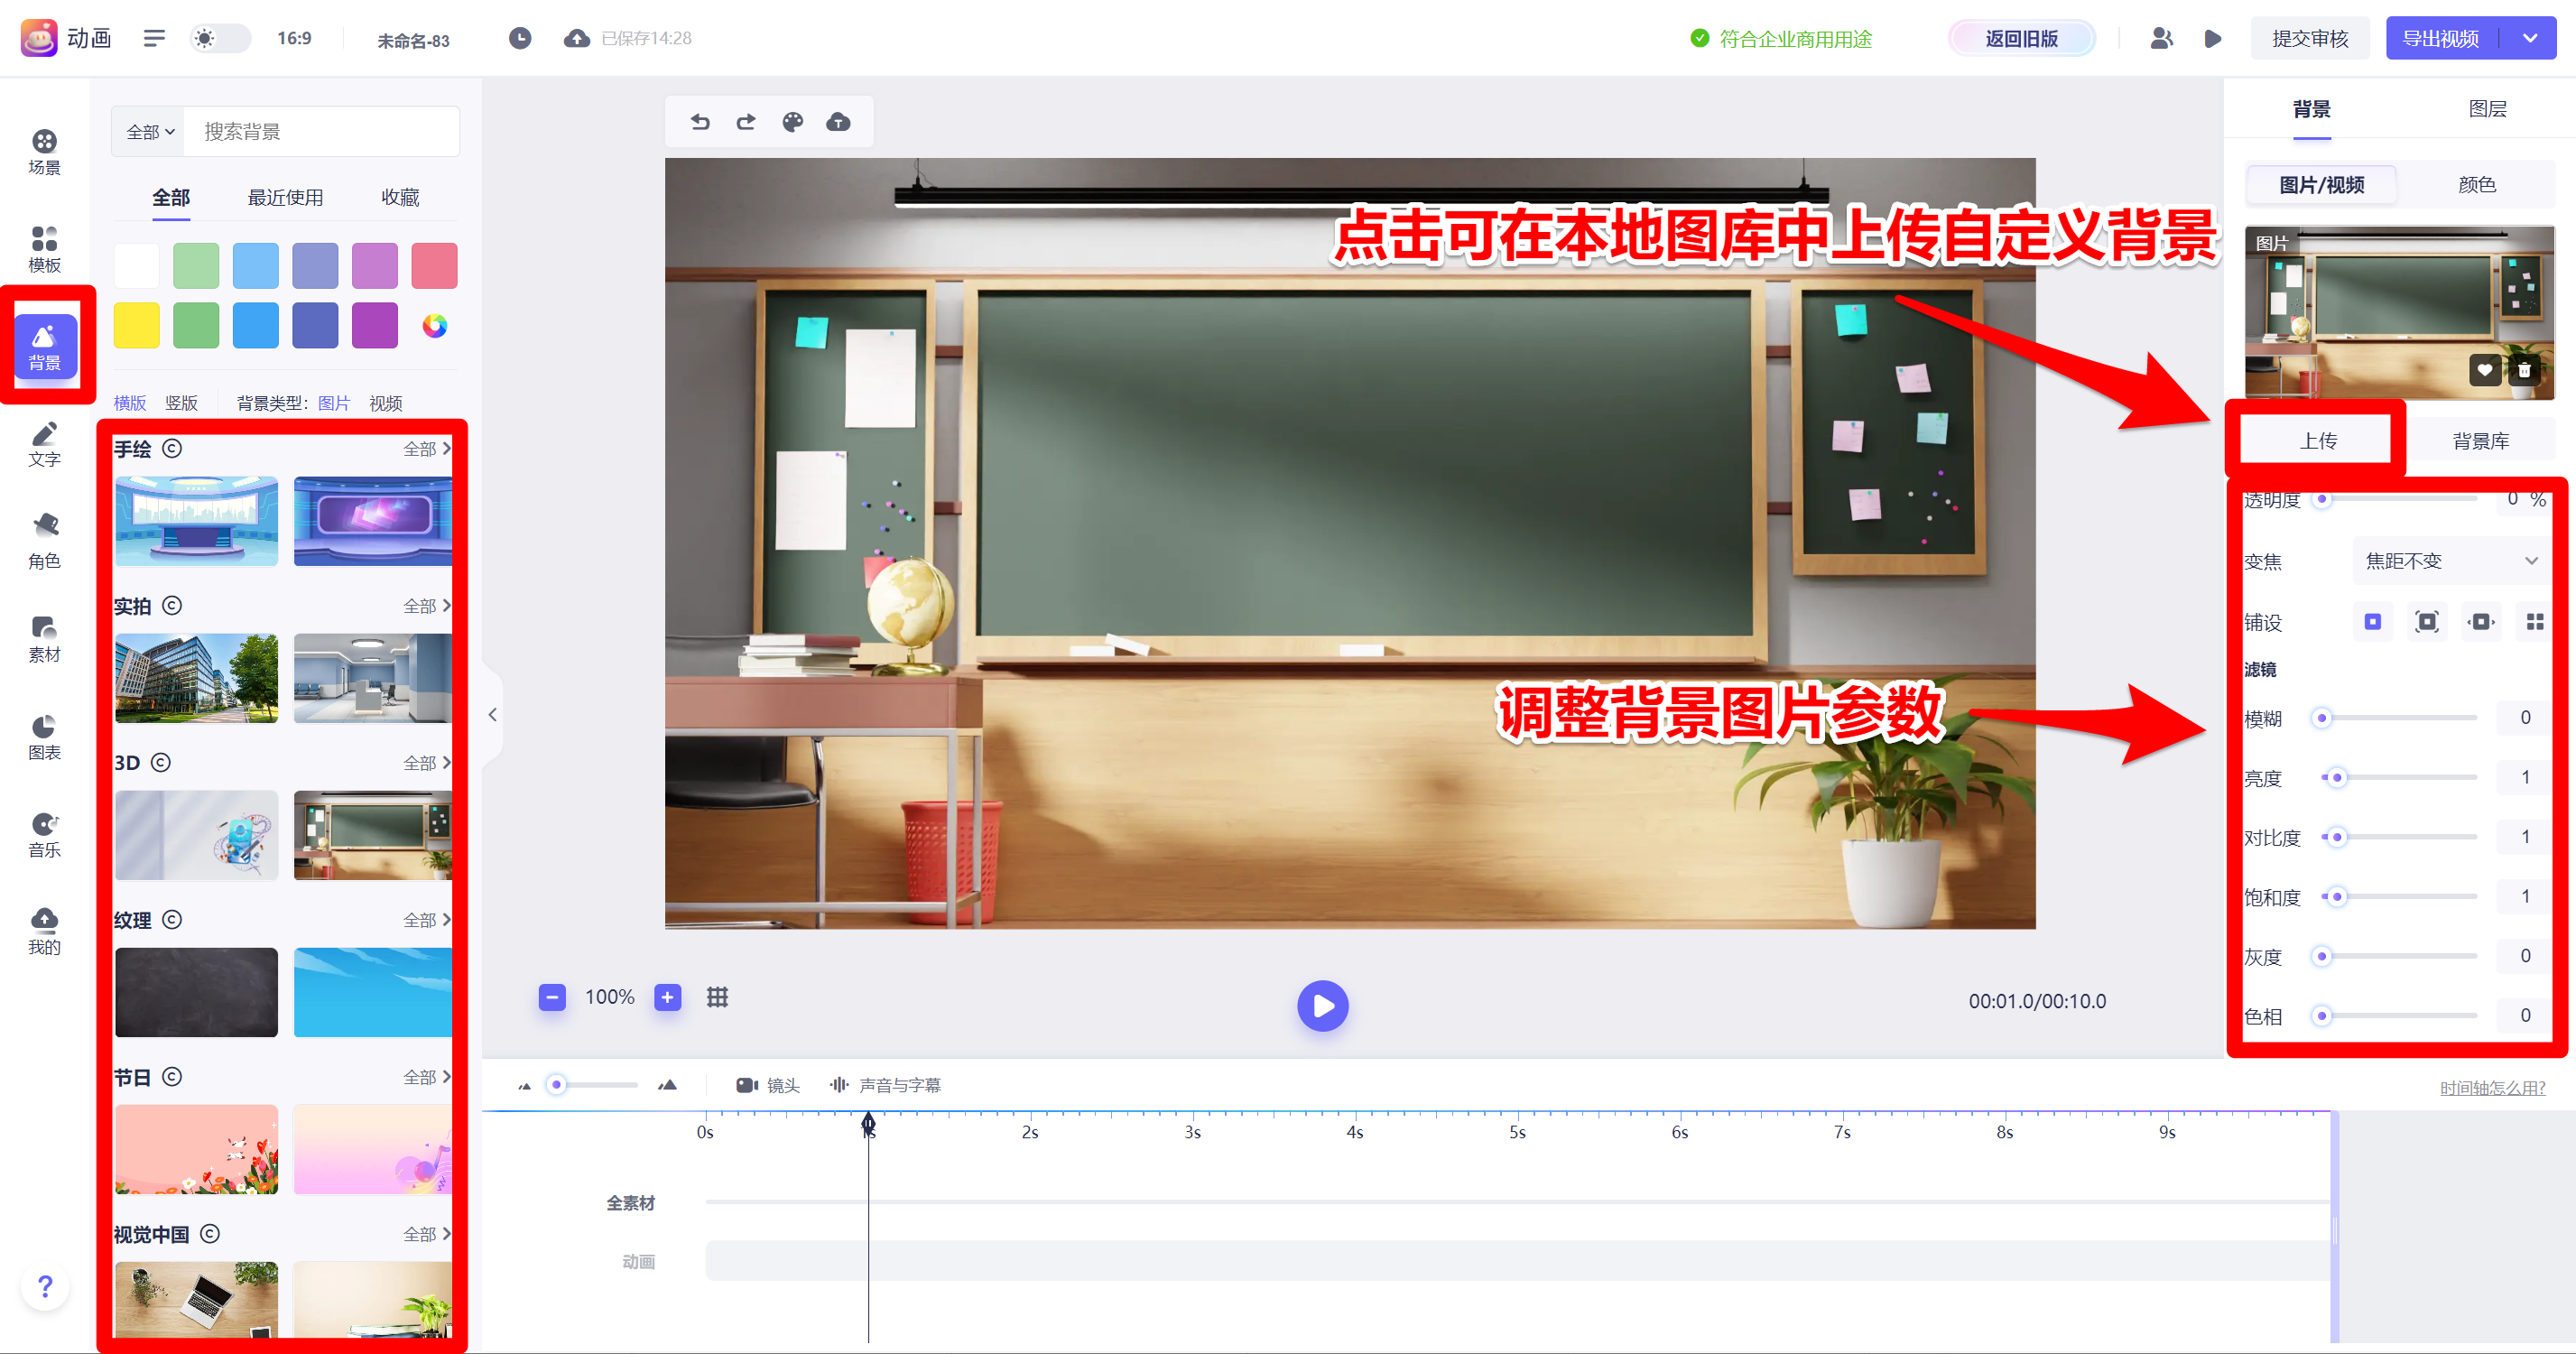Open version history clock icon

pos(520,38)
